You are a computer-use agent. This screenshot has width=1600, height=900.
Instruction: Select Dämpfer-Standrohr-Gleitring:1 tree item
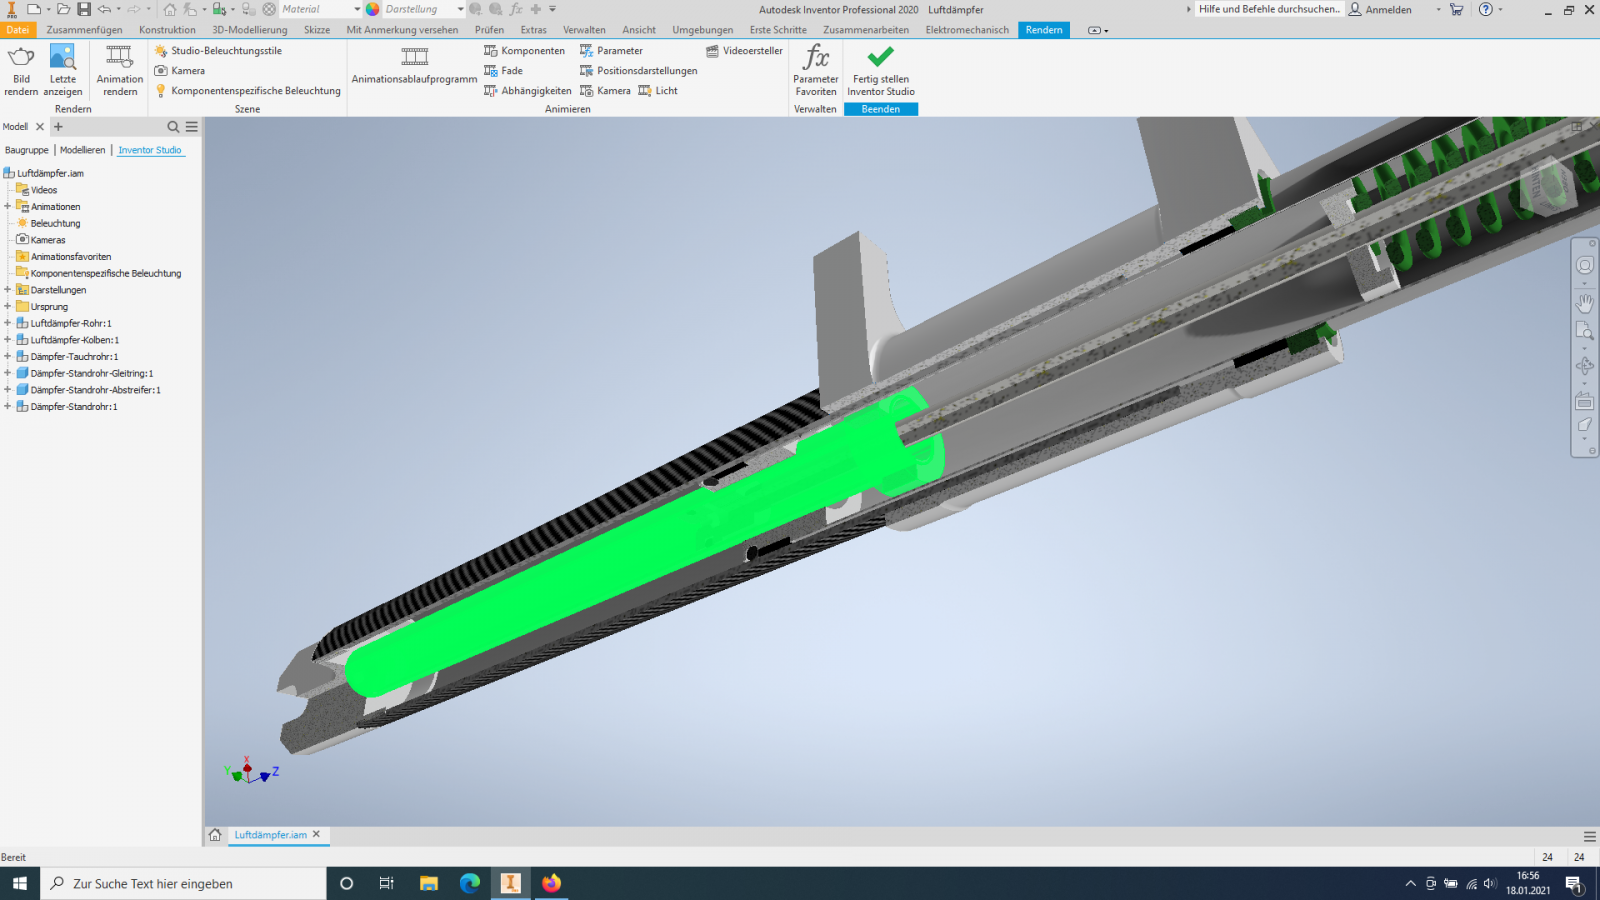click(x=92, y=373)
